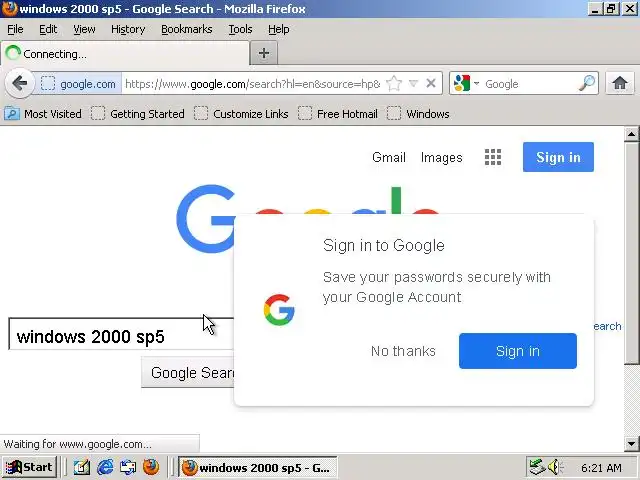
Task: Stop page loading with the X icon
Action: (431, 84)
